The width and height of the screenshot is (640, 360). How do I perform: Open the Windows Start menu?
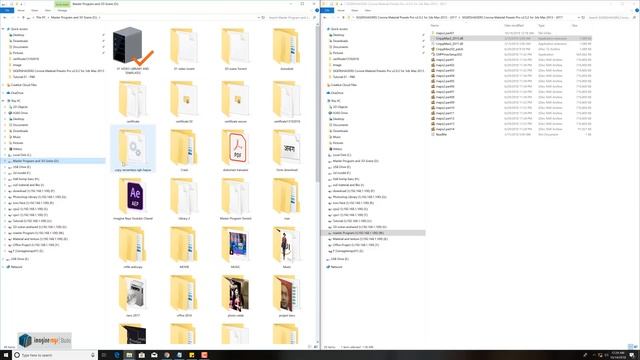click(6, 355)
